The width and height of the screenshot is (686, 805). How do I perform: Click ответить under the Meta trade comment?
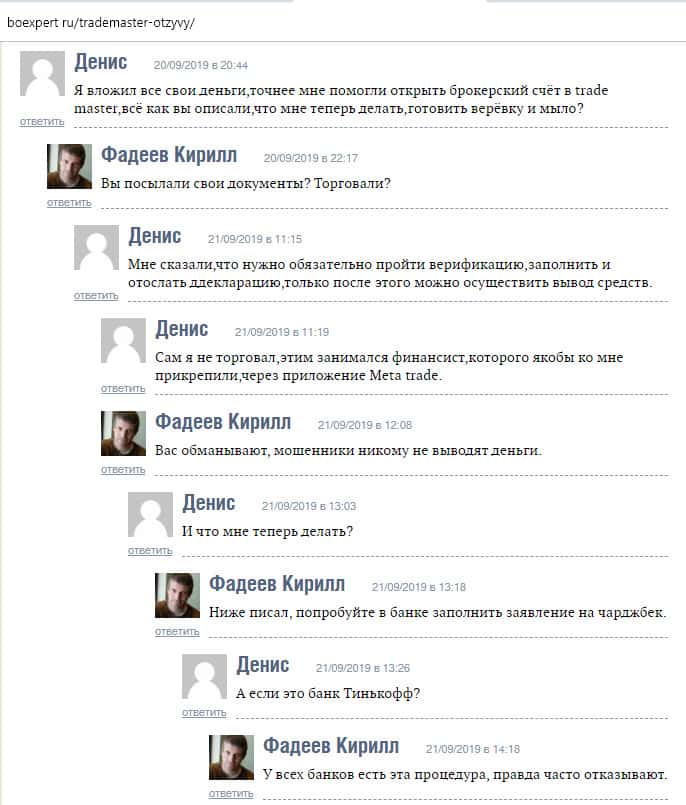tap(123, 389)
